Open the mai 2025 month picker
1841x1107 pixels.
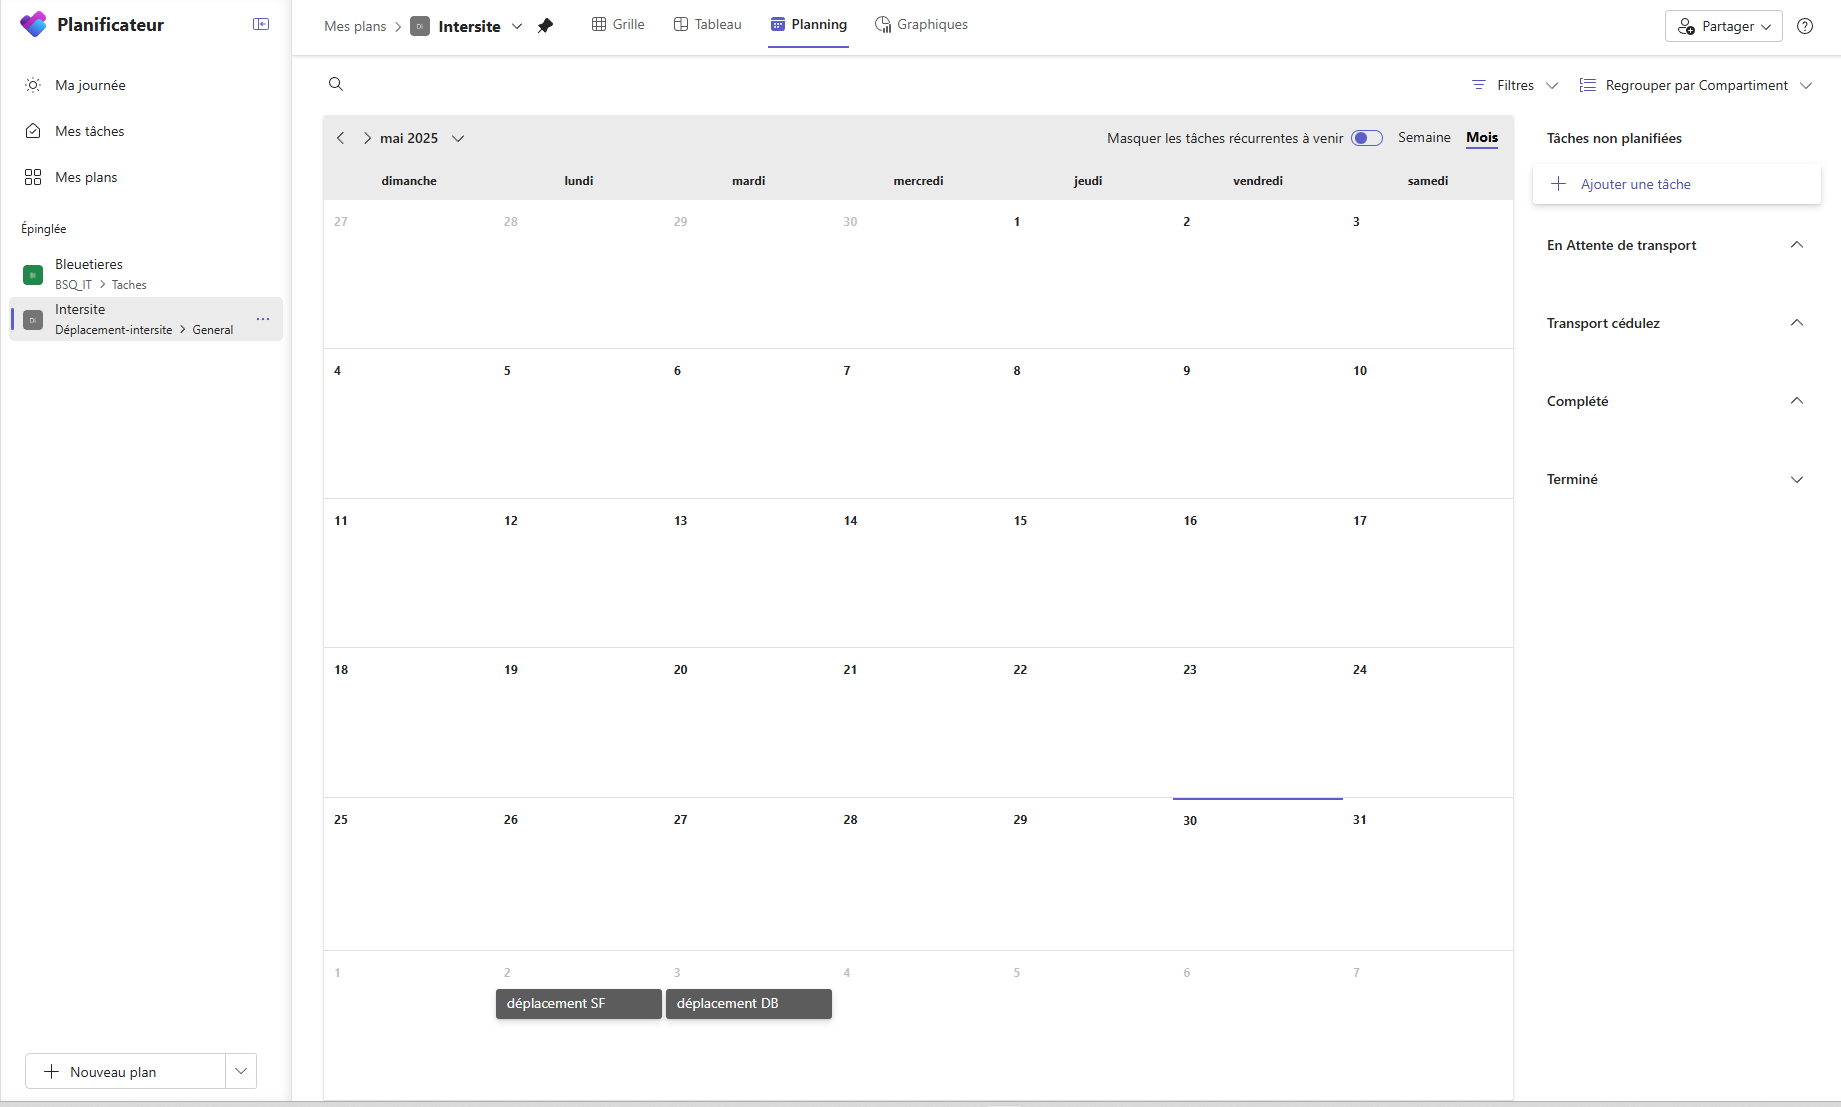(458, 138)
